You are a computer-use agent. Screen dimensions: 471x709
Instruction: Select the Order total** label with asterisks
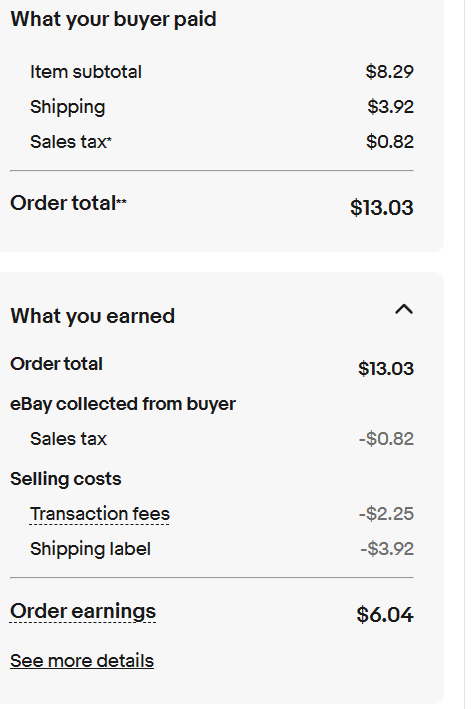tap(68, 203)
